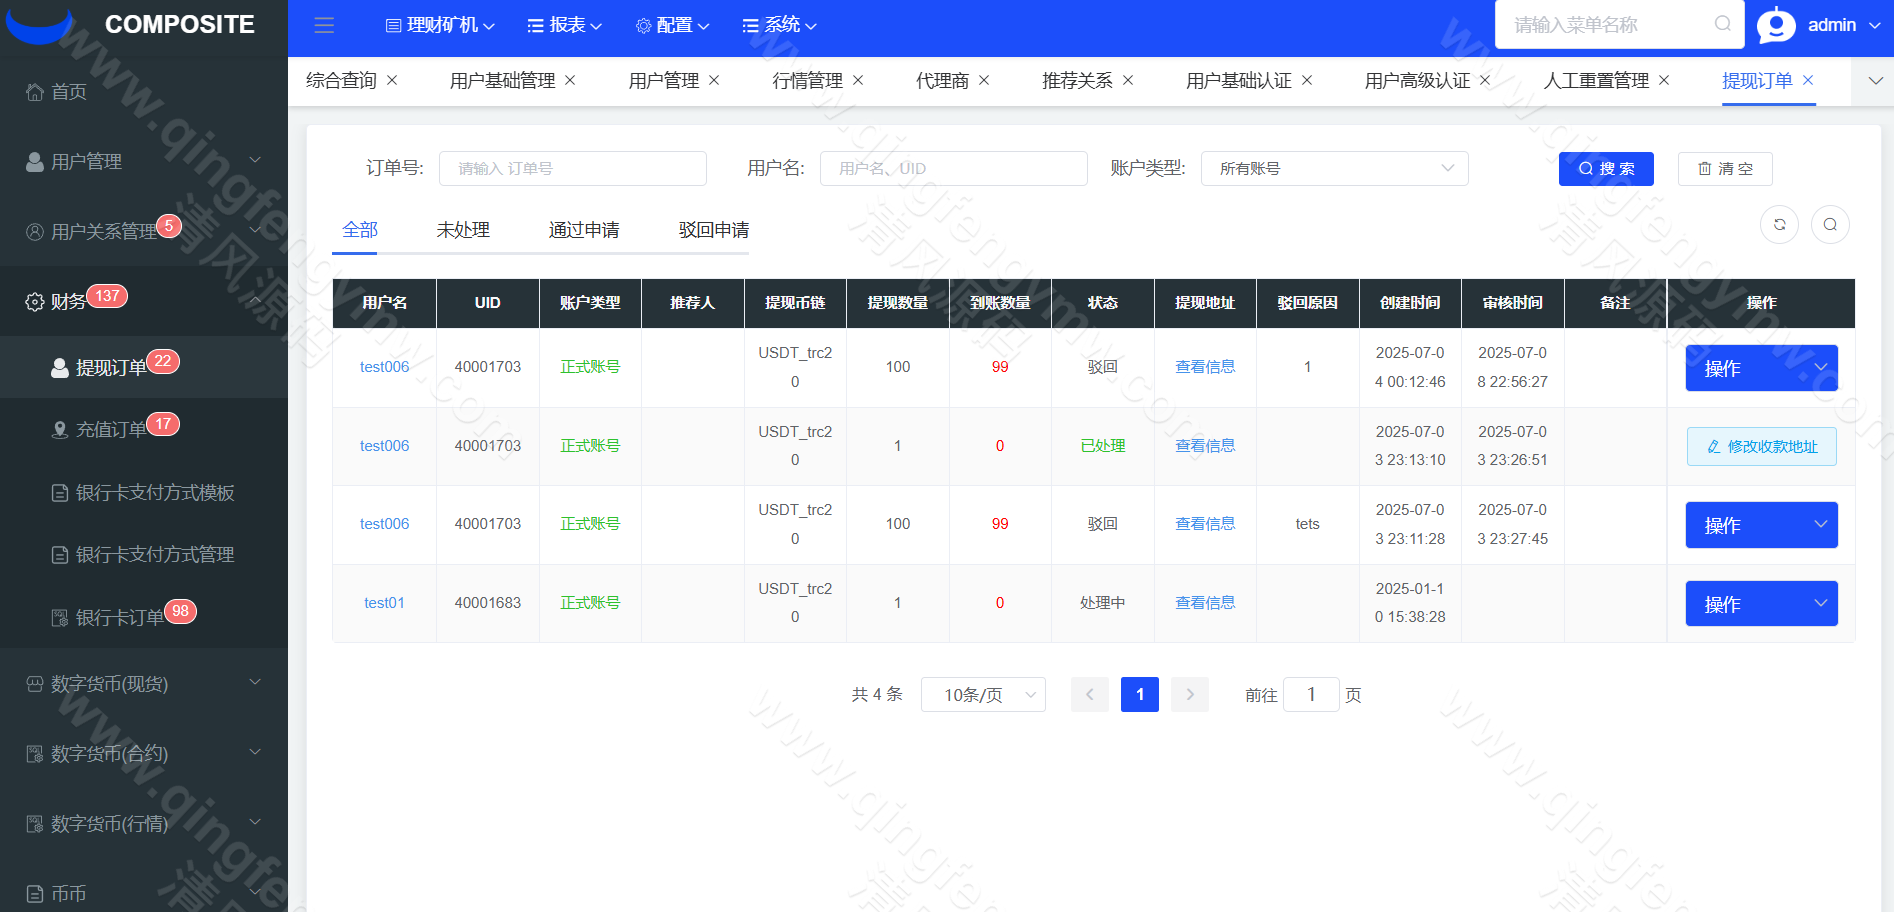Open the test006 user link
Viewport: 1894px width, 912px height.
[384, 367]
